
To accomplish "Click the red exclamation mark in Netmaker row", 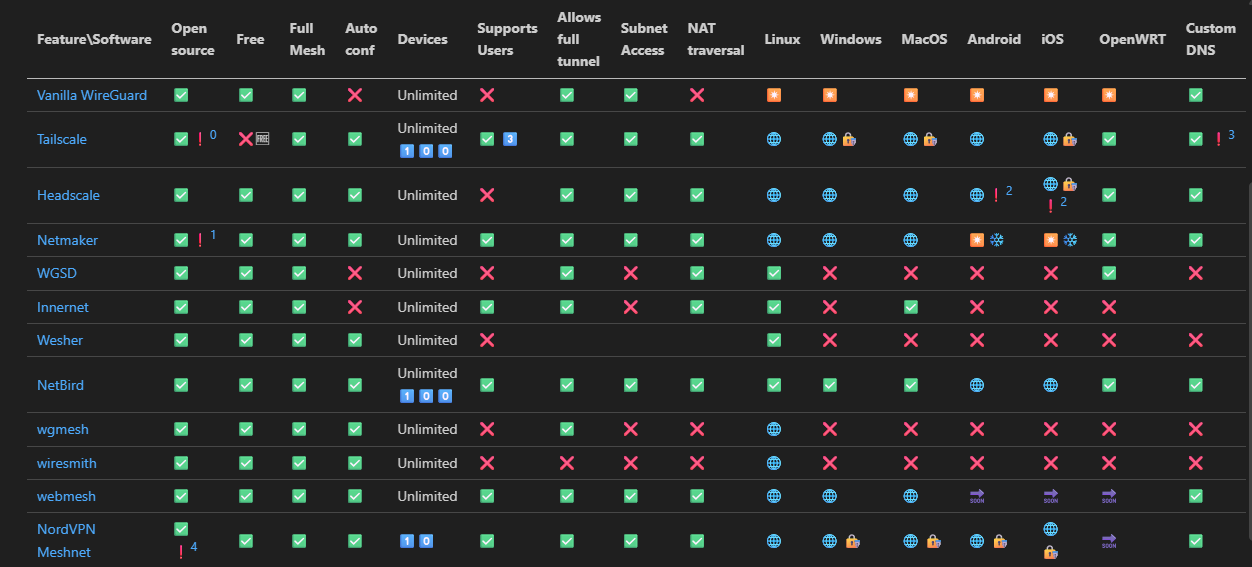I will pos(200,240).
